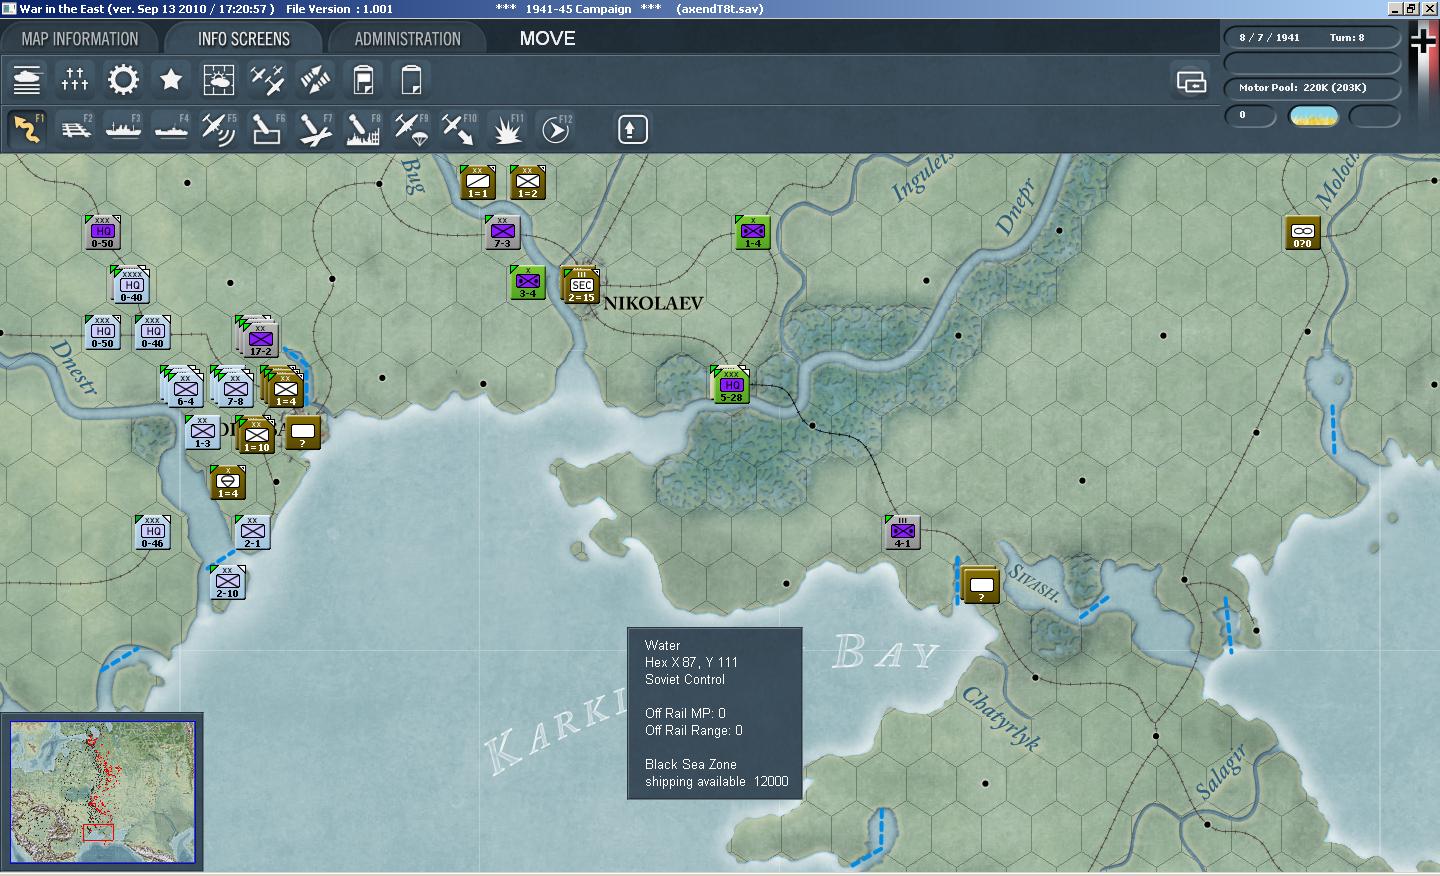The image size is (1440, 876).
Task: Open the blank event log report icon
Action: point(411,80)
